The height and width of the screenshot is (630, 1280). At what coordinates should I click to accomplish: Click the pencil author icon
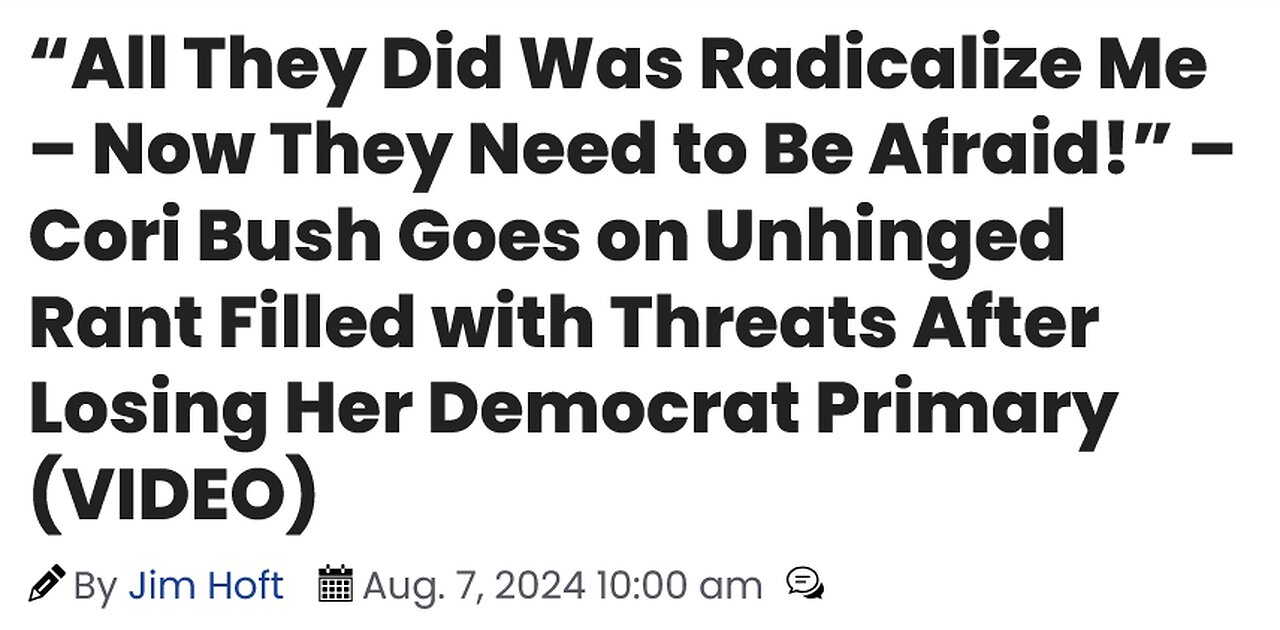[x=47, y=583]
